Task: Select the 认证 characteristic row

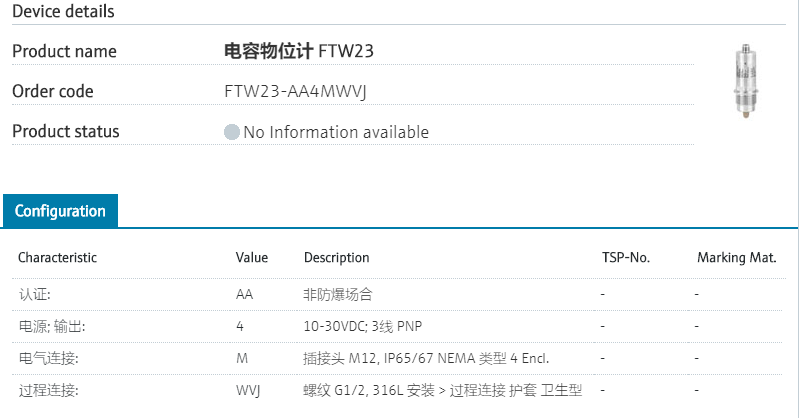Action: pos(34,295)
